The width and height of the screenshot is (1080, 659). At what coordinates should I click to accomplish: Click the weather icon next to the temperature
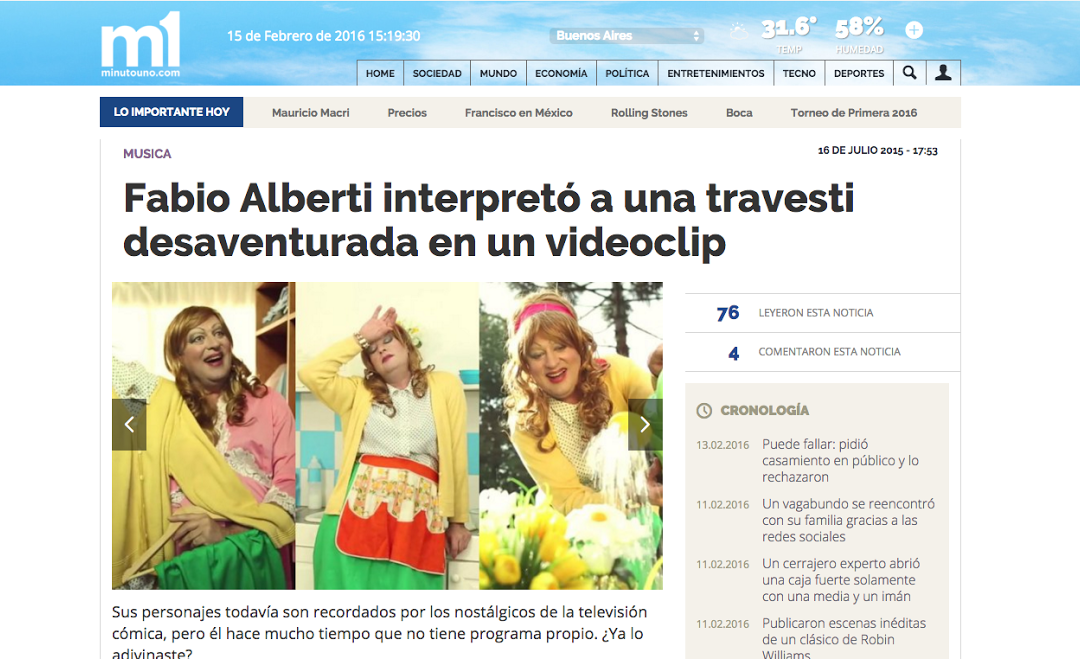tap(737, 30)
